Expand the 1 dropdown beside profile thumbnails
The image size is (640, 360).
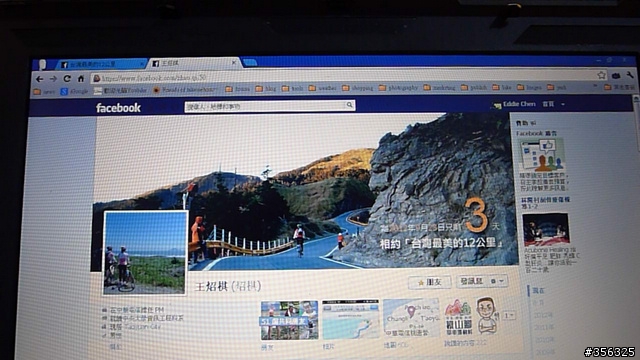(509, 316)
